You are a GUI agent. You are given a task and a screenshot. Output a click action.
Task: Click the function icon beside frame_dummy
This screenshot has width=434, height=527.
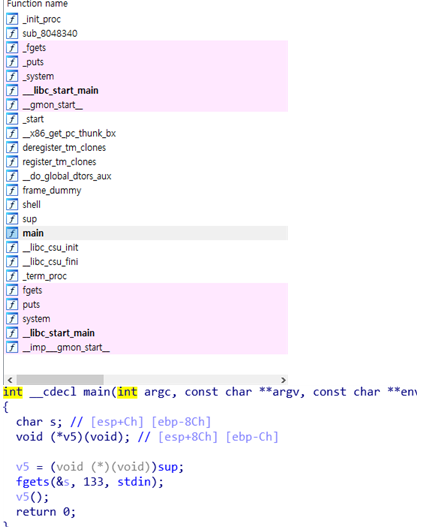coord(12,190)
